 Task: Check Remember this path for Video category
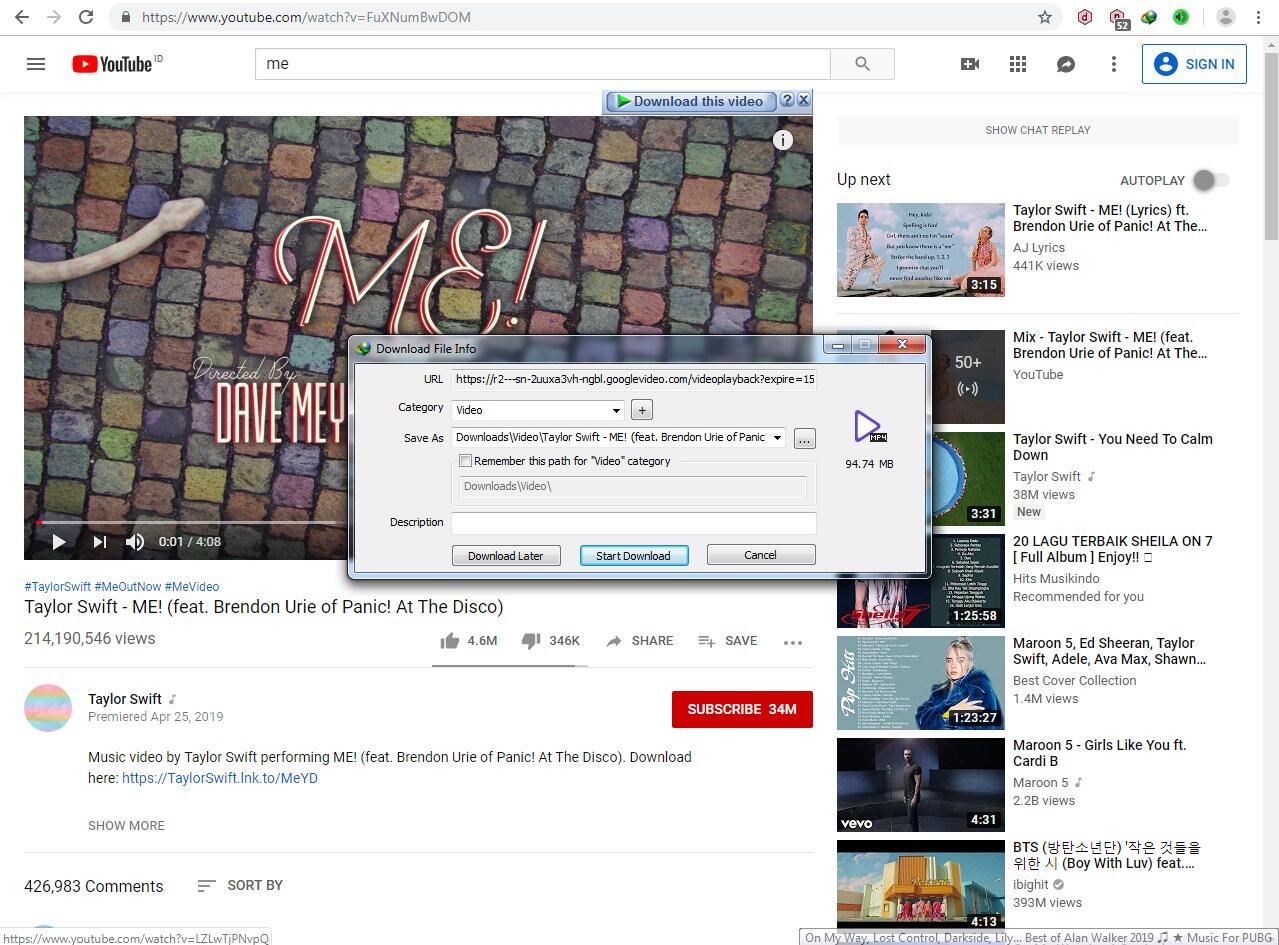point(465,461)
